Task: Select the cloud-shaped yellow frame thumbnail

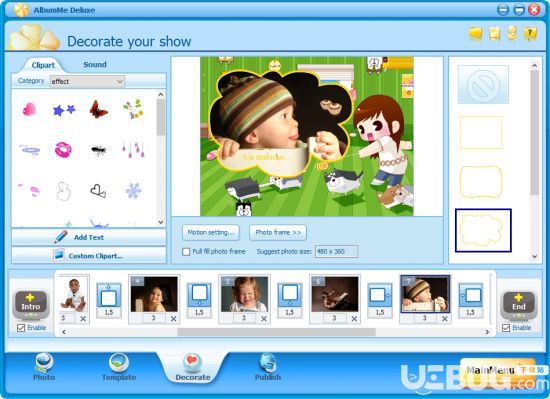Action: click(x=483, y=230)
